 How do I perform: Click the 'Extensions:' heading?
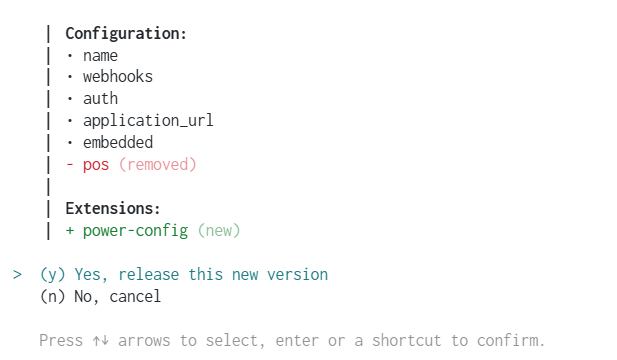pos(113,209)
